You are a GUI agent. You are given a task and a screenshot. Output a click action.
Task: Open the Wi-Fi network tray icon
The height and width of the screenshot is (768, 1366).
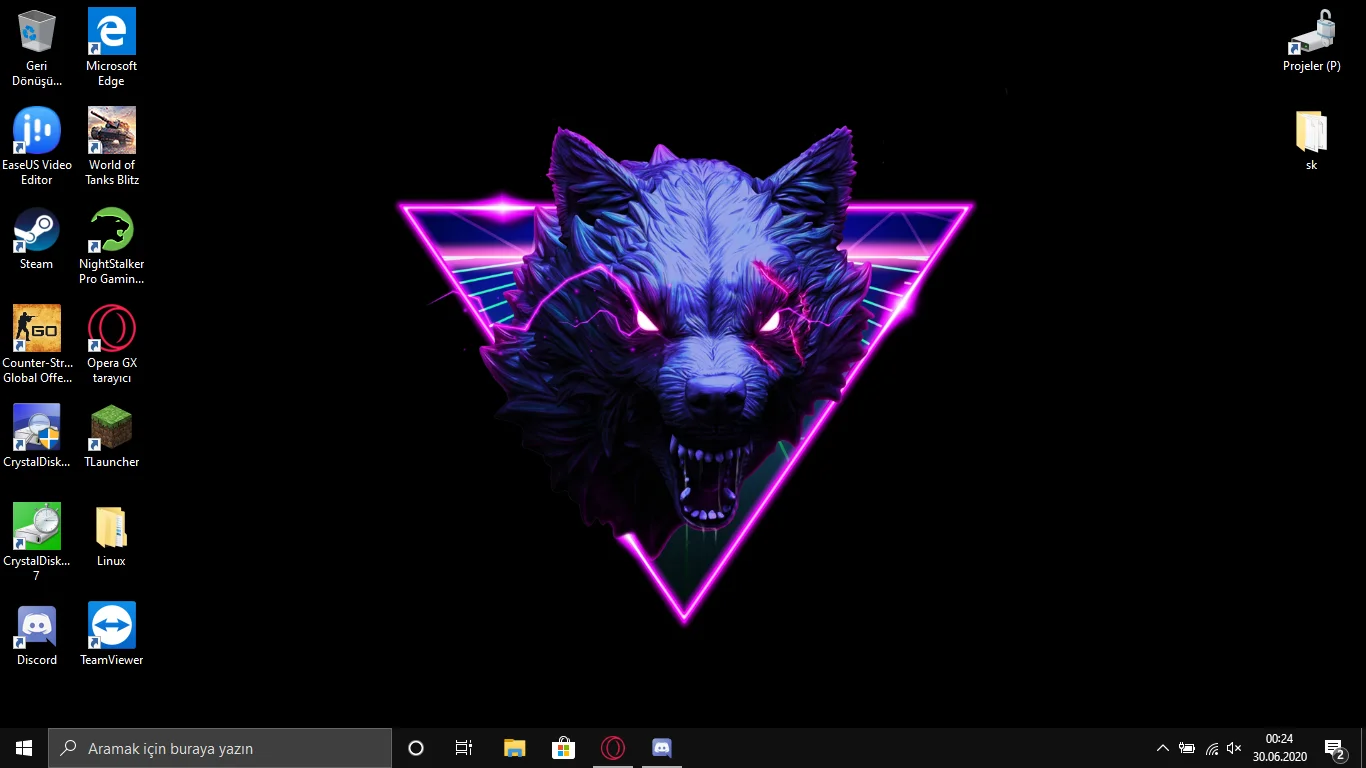(x=1211, y=748)
